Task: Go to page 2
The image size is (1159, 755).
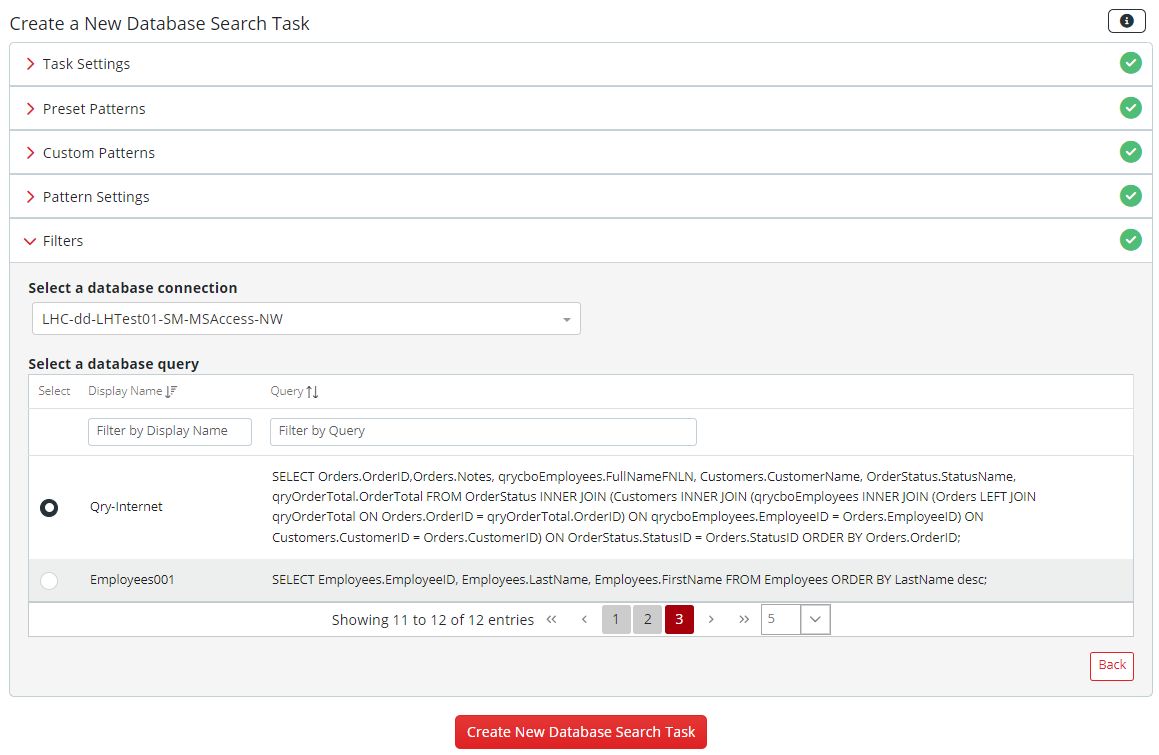Action: click(x=648, y=620)
